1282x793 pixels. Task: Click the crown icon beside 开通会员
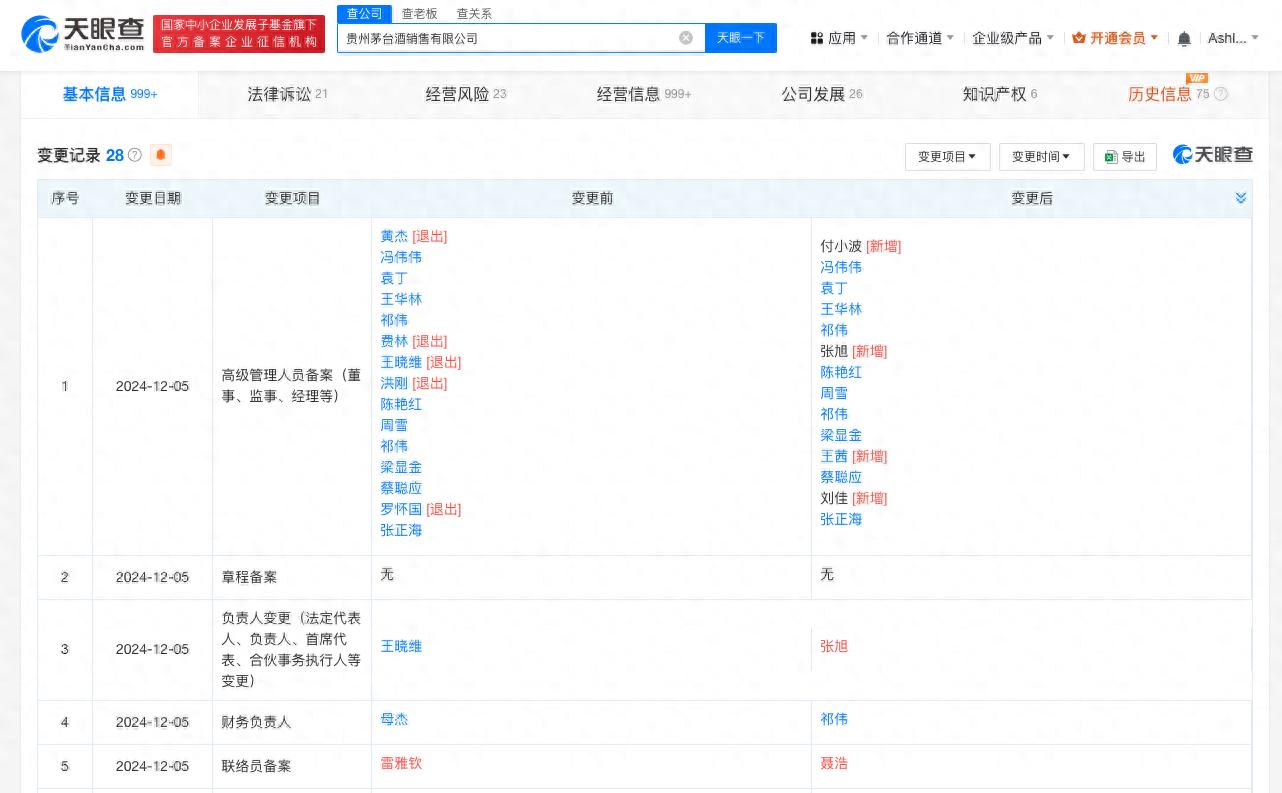[1079, 38]
